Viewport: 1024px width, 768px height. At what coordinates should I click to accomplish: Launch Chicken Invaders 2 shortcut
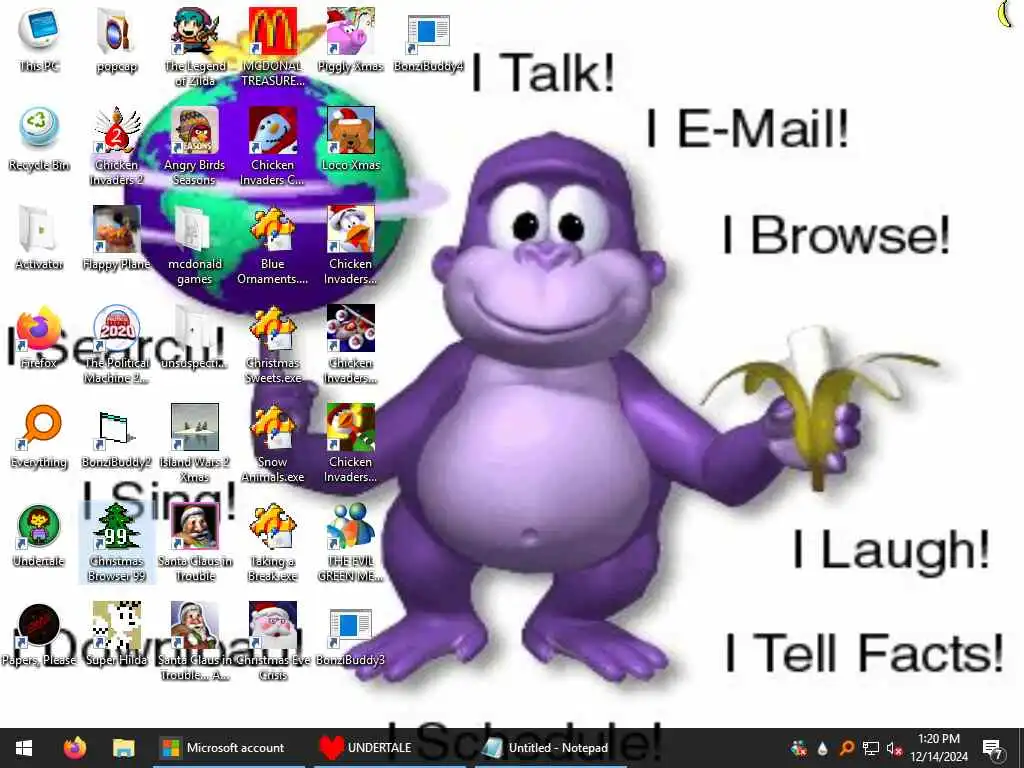point(116,146)
